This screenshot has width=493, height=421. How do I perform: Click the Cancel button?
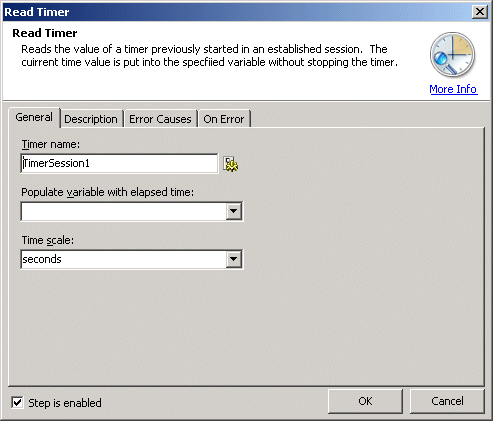447,401
